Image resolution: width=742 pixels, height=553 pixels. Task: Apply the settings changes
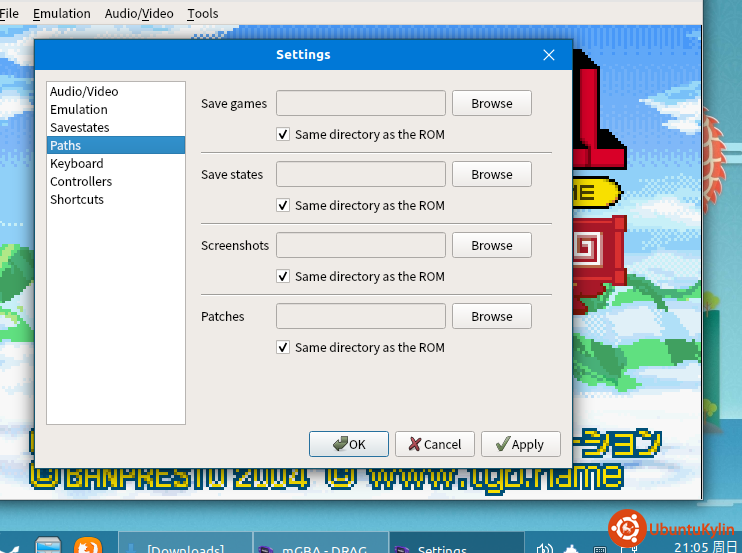[x=521, y=444]
